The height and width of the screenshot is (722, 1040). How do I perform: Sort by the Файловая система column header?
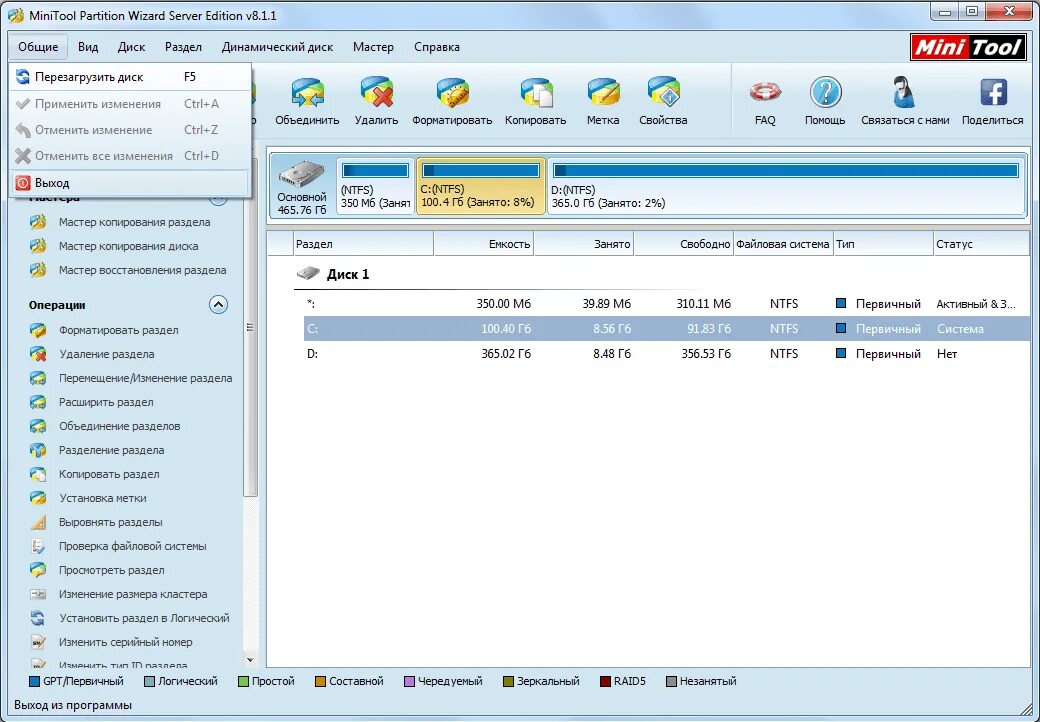click(783, 244)
